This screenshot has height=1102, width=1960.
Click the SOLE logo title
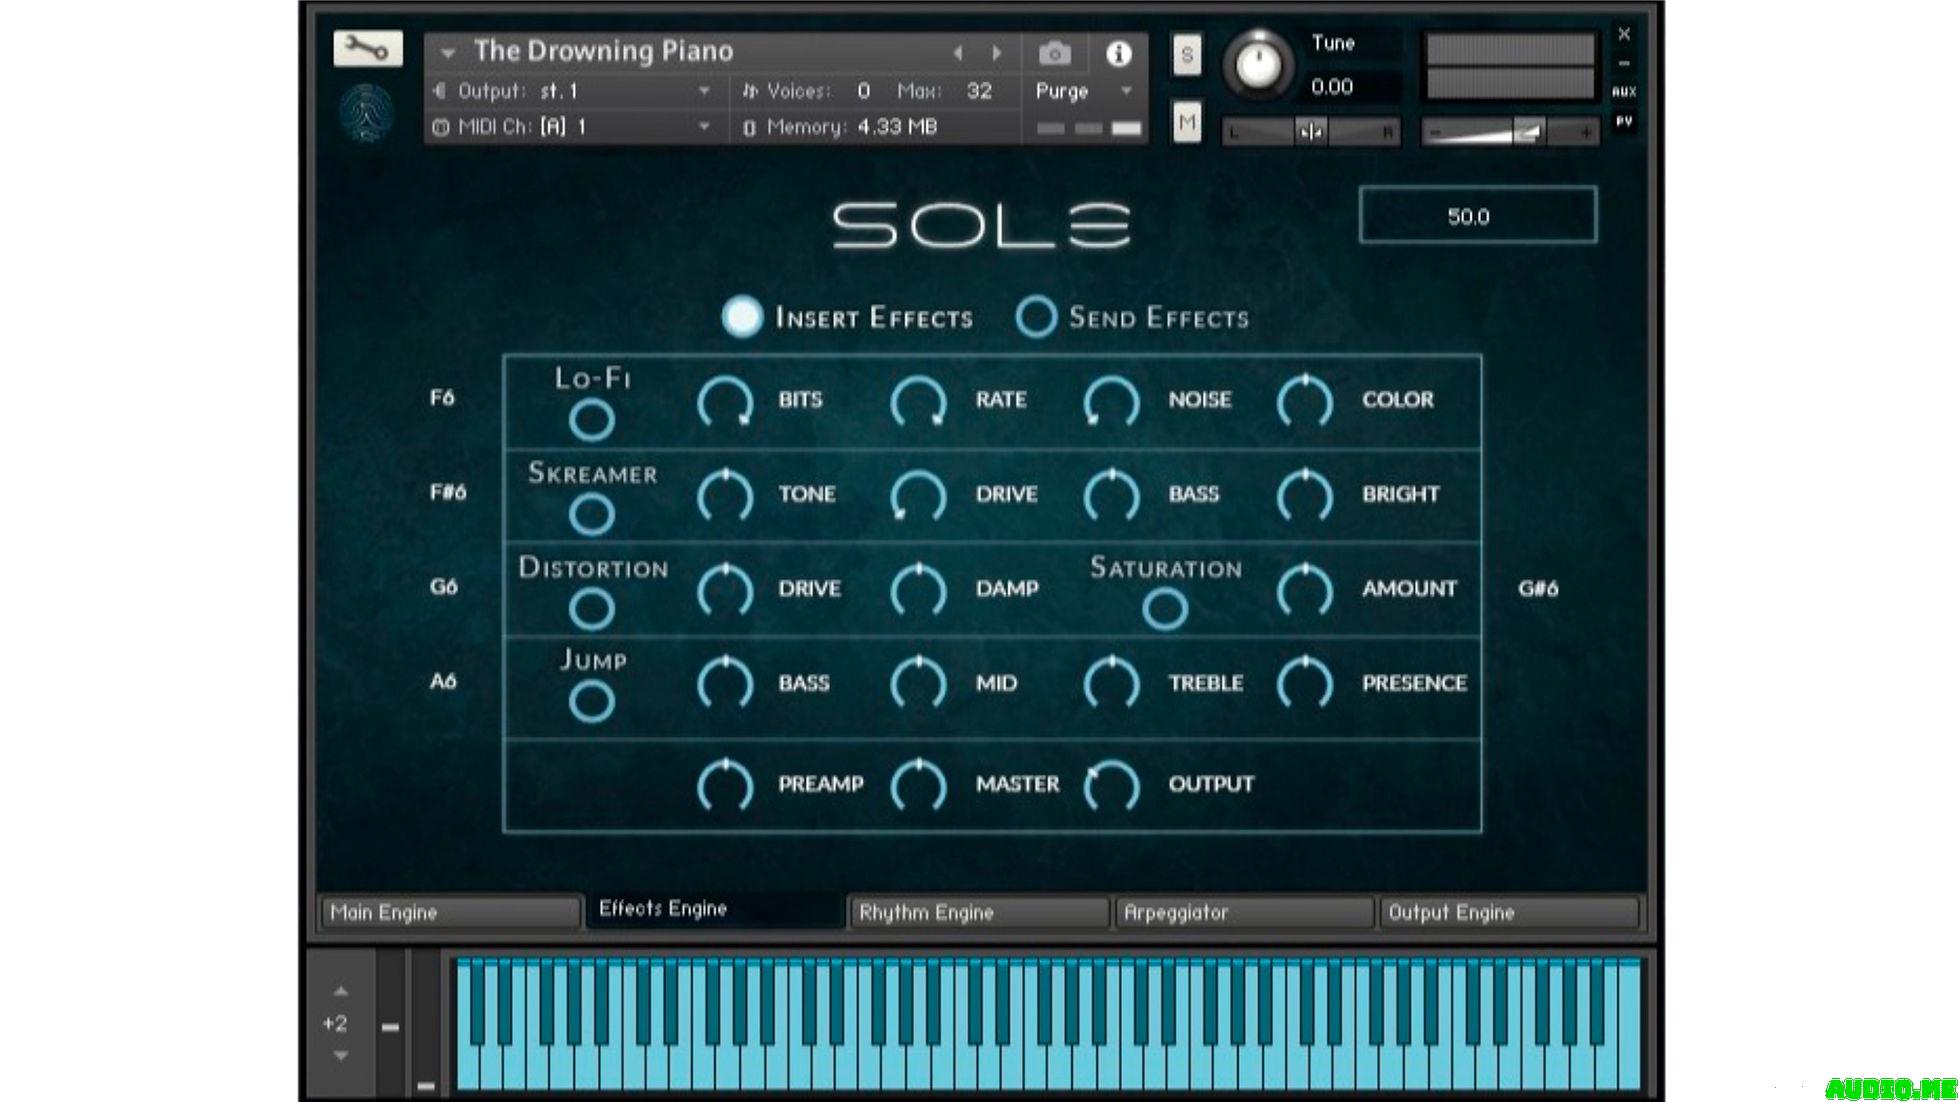click(981, 224)
